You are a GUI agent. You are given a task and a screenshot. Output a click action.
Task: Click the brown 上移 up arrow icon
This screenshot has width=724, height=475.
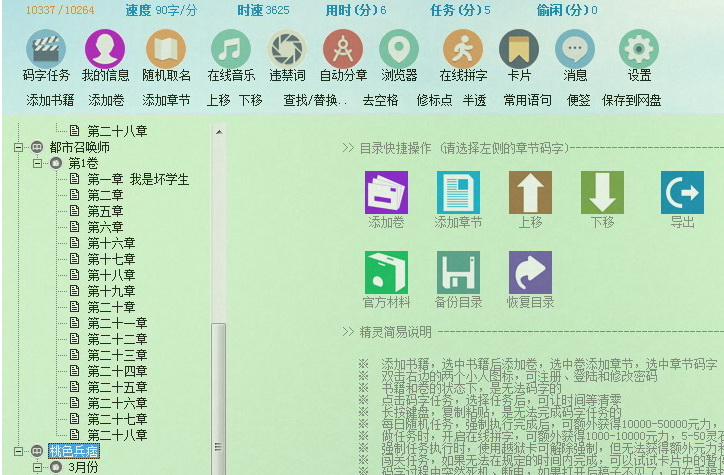pos(531,192)
